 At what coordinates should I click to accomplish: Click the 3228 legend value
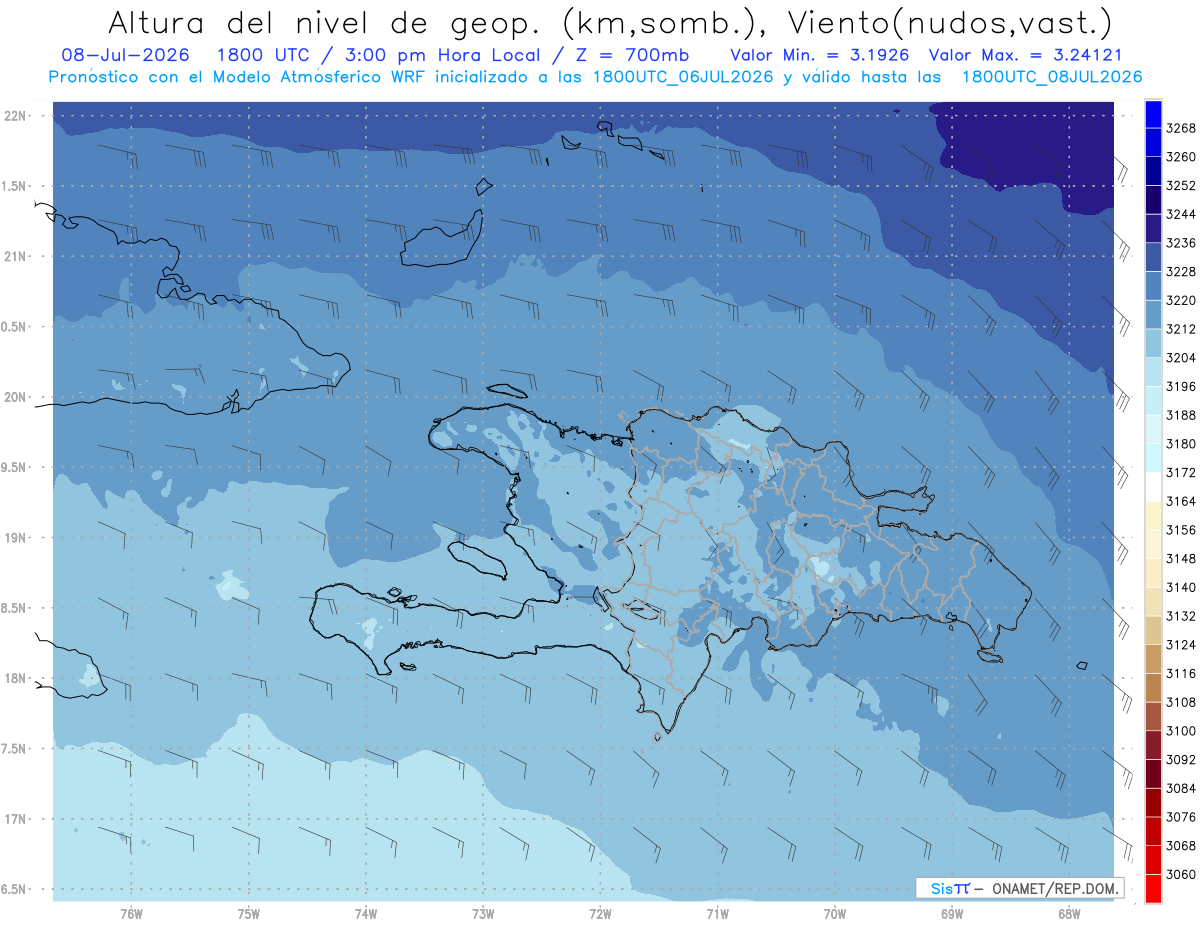point(1181,272)
